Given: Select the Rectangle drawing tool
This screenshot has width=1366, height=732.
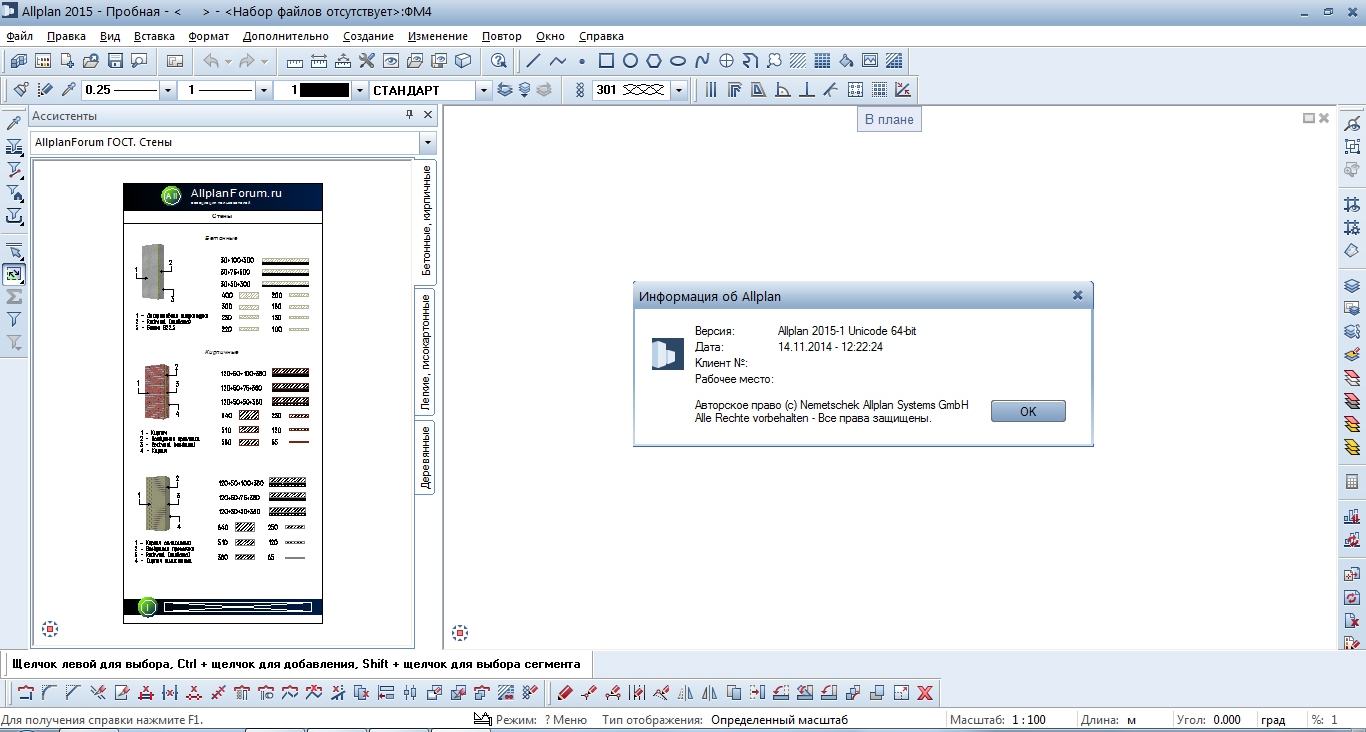Looking at the screenshot, I should coord(606,61).
